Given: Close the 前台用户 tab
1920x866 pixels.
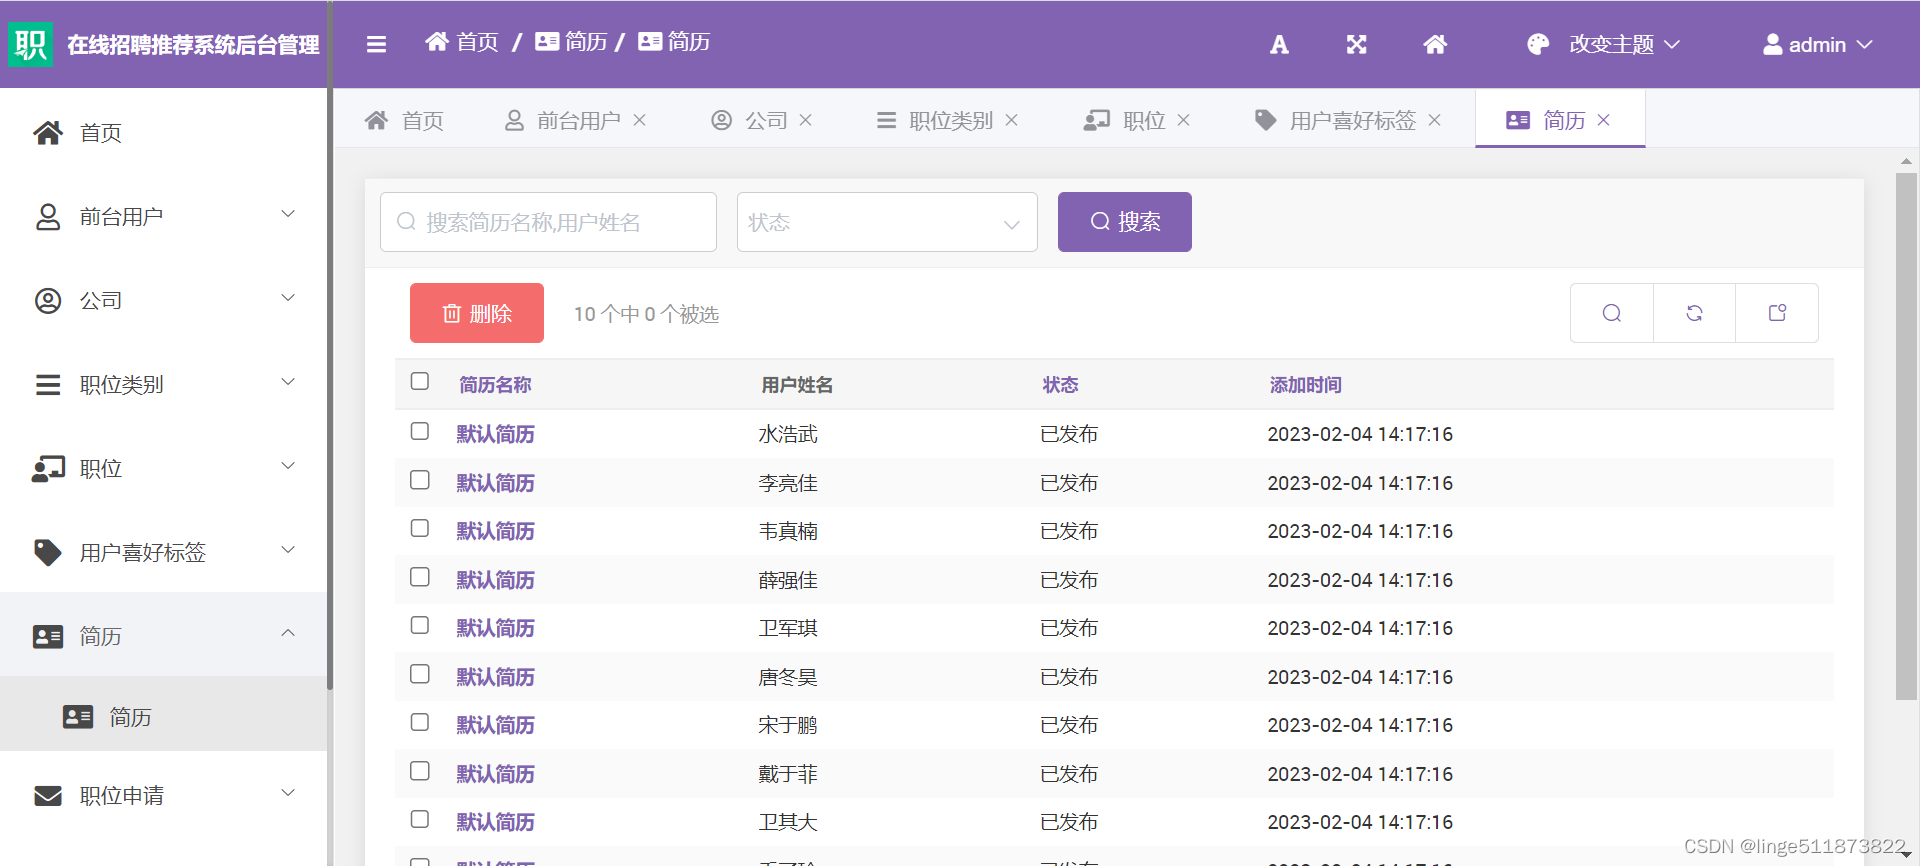Looking at the screenshot, I should [x=640, y=120].
